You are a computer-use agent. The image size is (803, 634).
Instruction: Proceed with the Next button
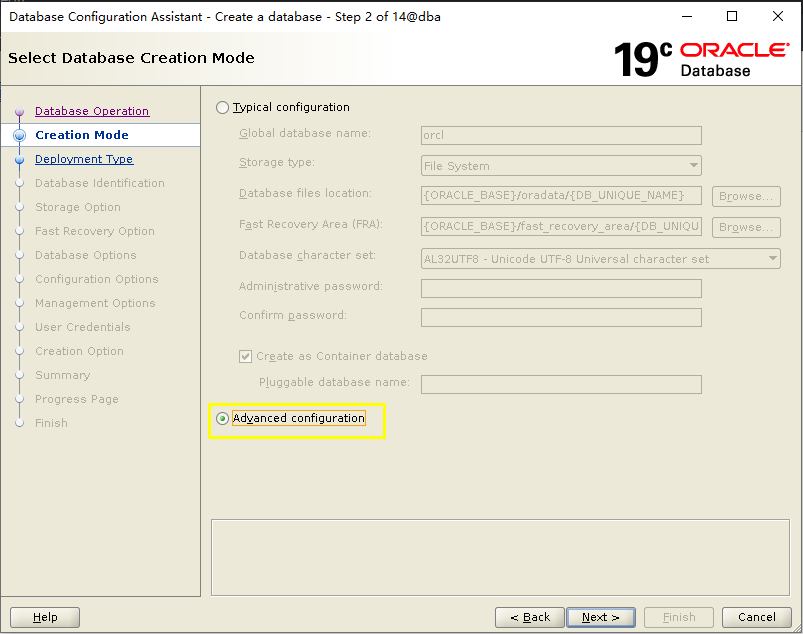point(601,617)
